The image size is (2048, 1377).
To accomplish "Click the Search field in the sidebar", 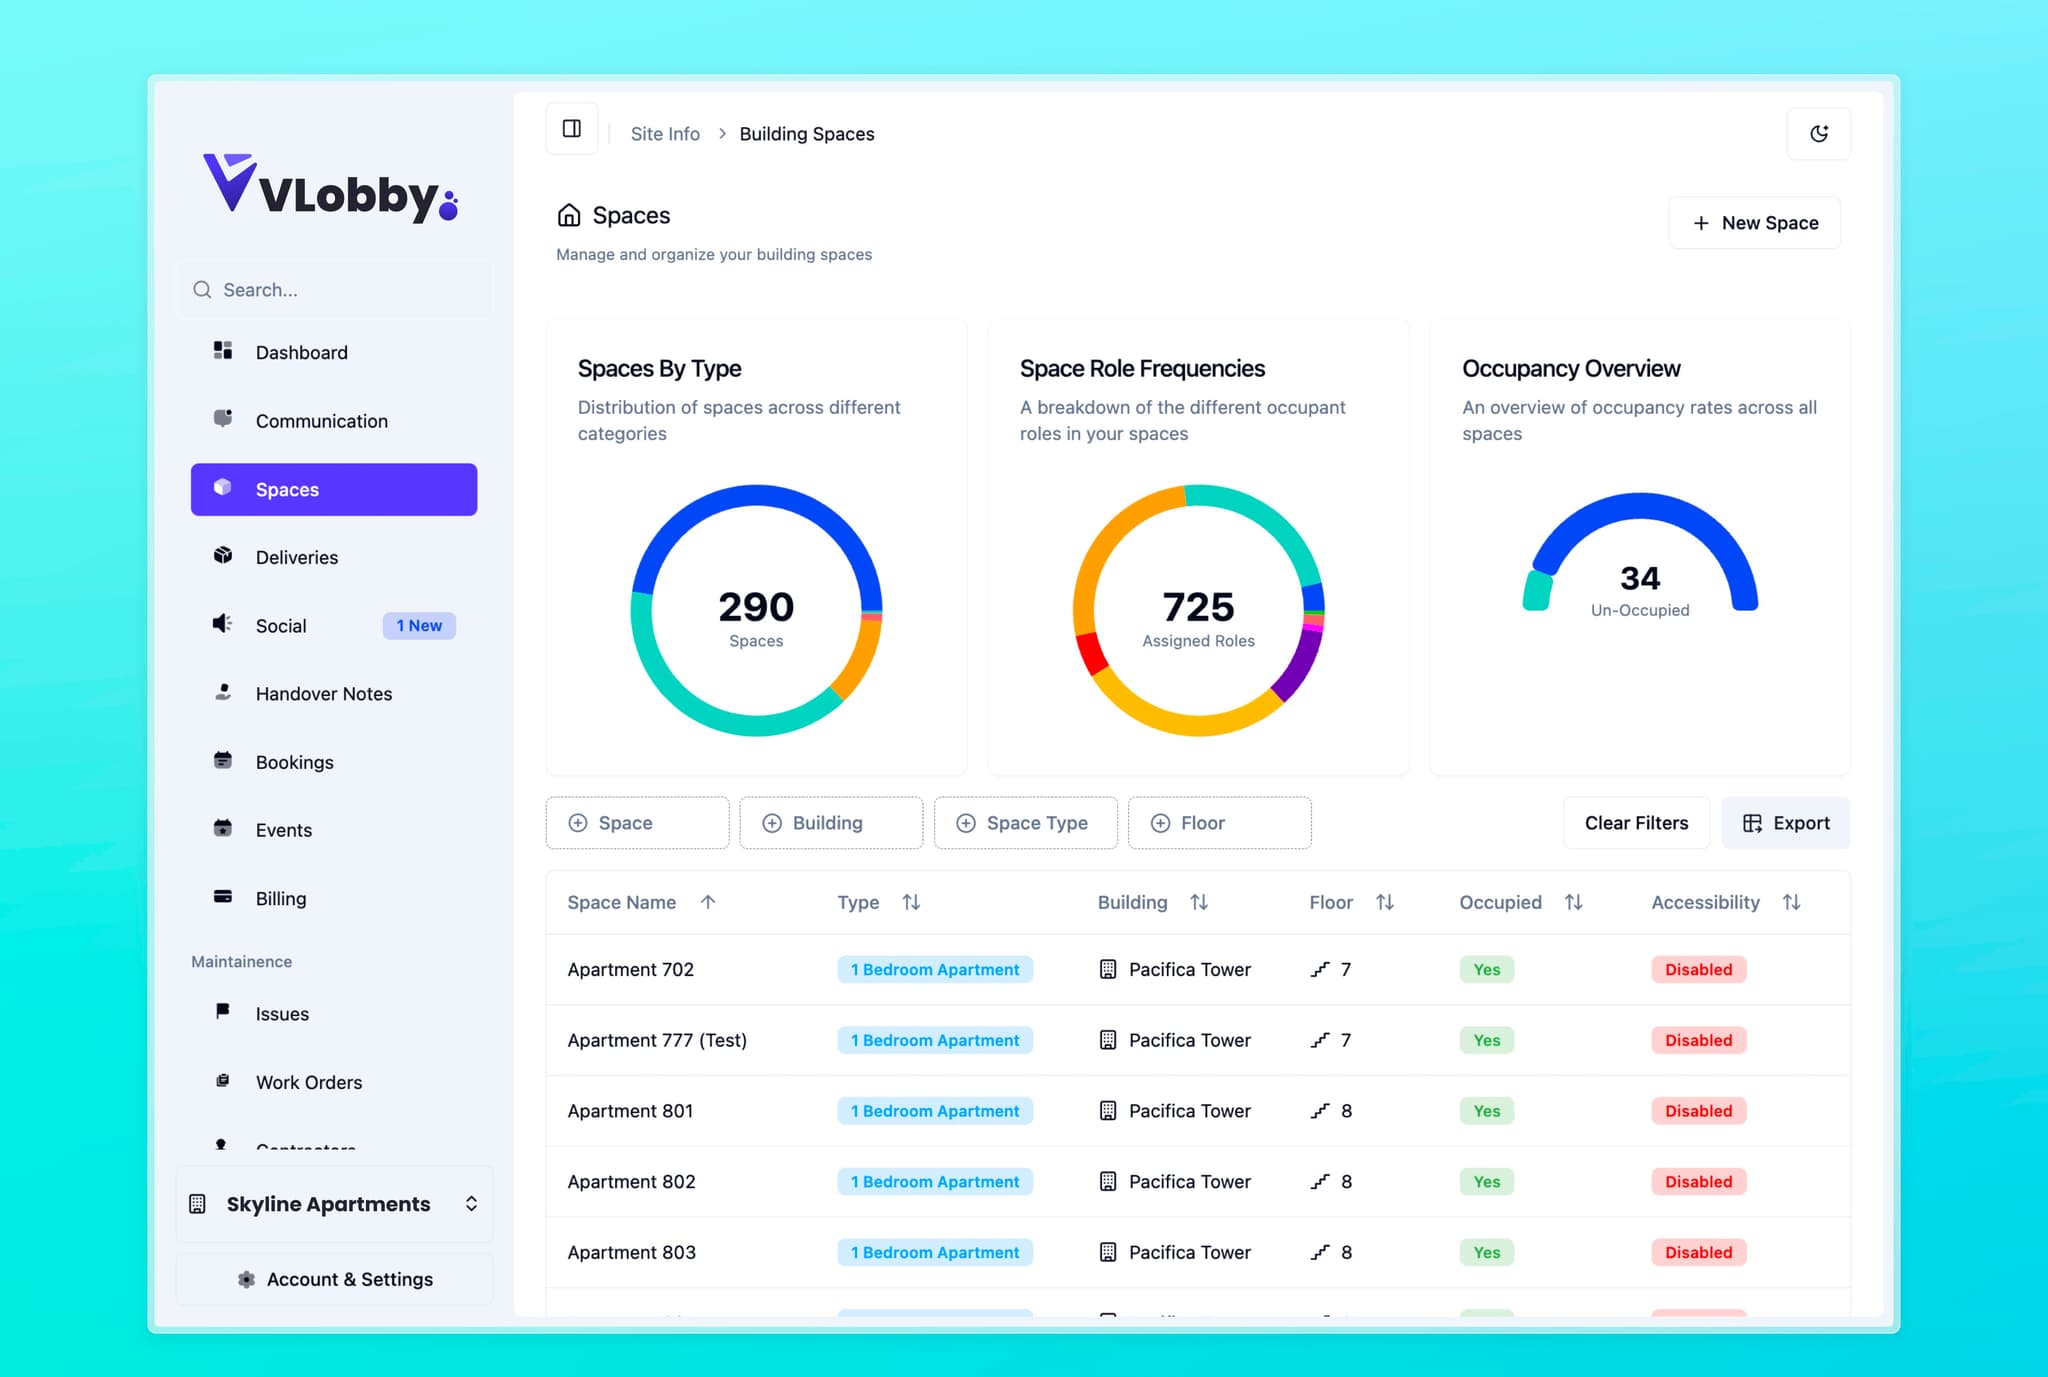I will click(x=334, y=289).
